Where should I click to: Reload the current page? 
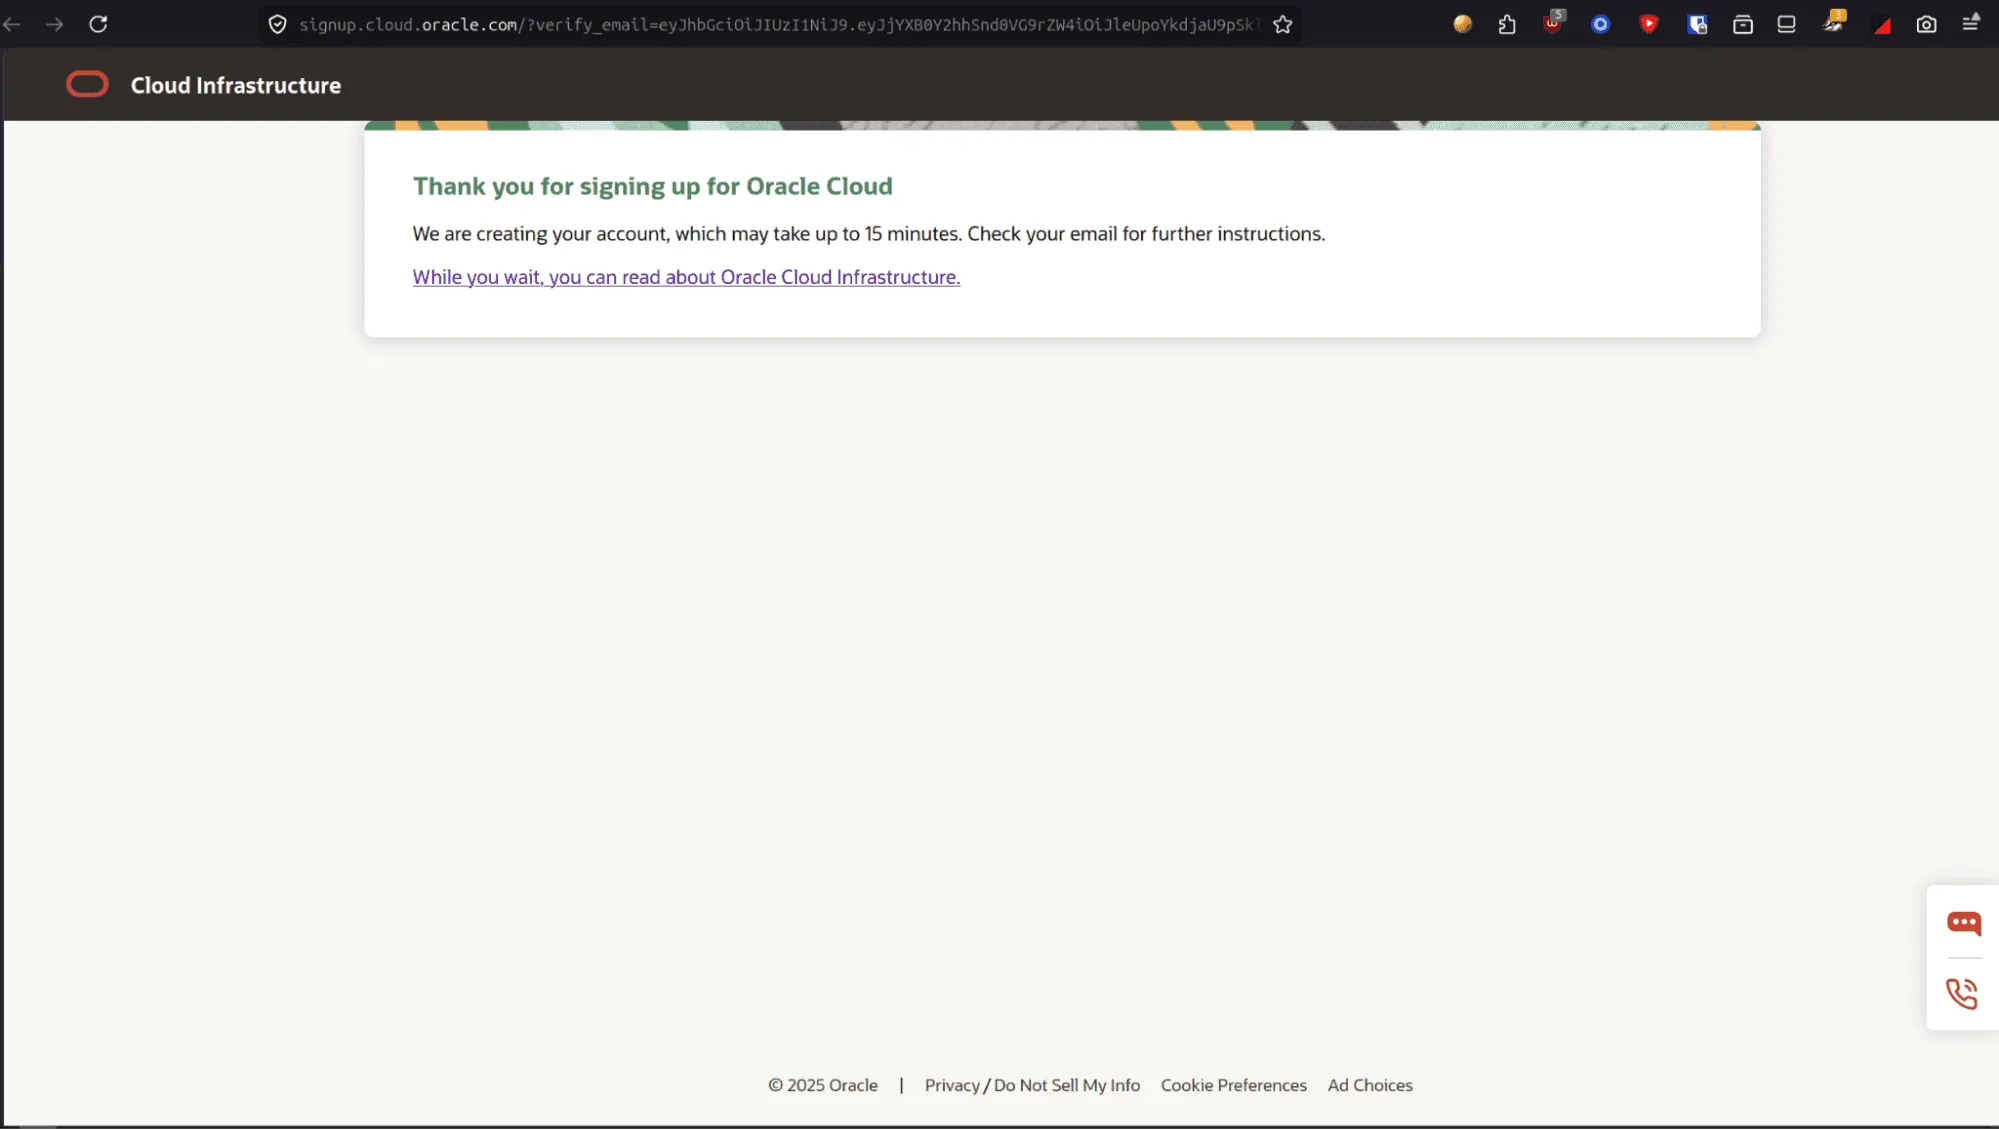[x=98, y=24]
